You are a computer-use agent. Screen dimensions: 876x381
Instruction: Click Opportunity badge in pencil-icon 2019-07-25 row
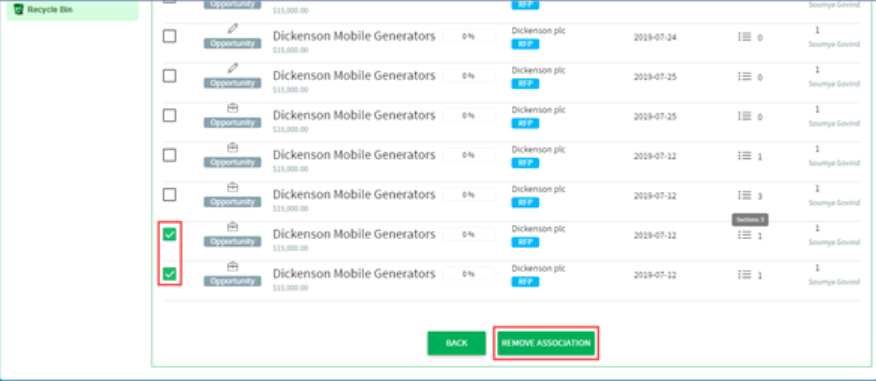[x=232, y=83]
